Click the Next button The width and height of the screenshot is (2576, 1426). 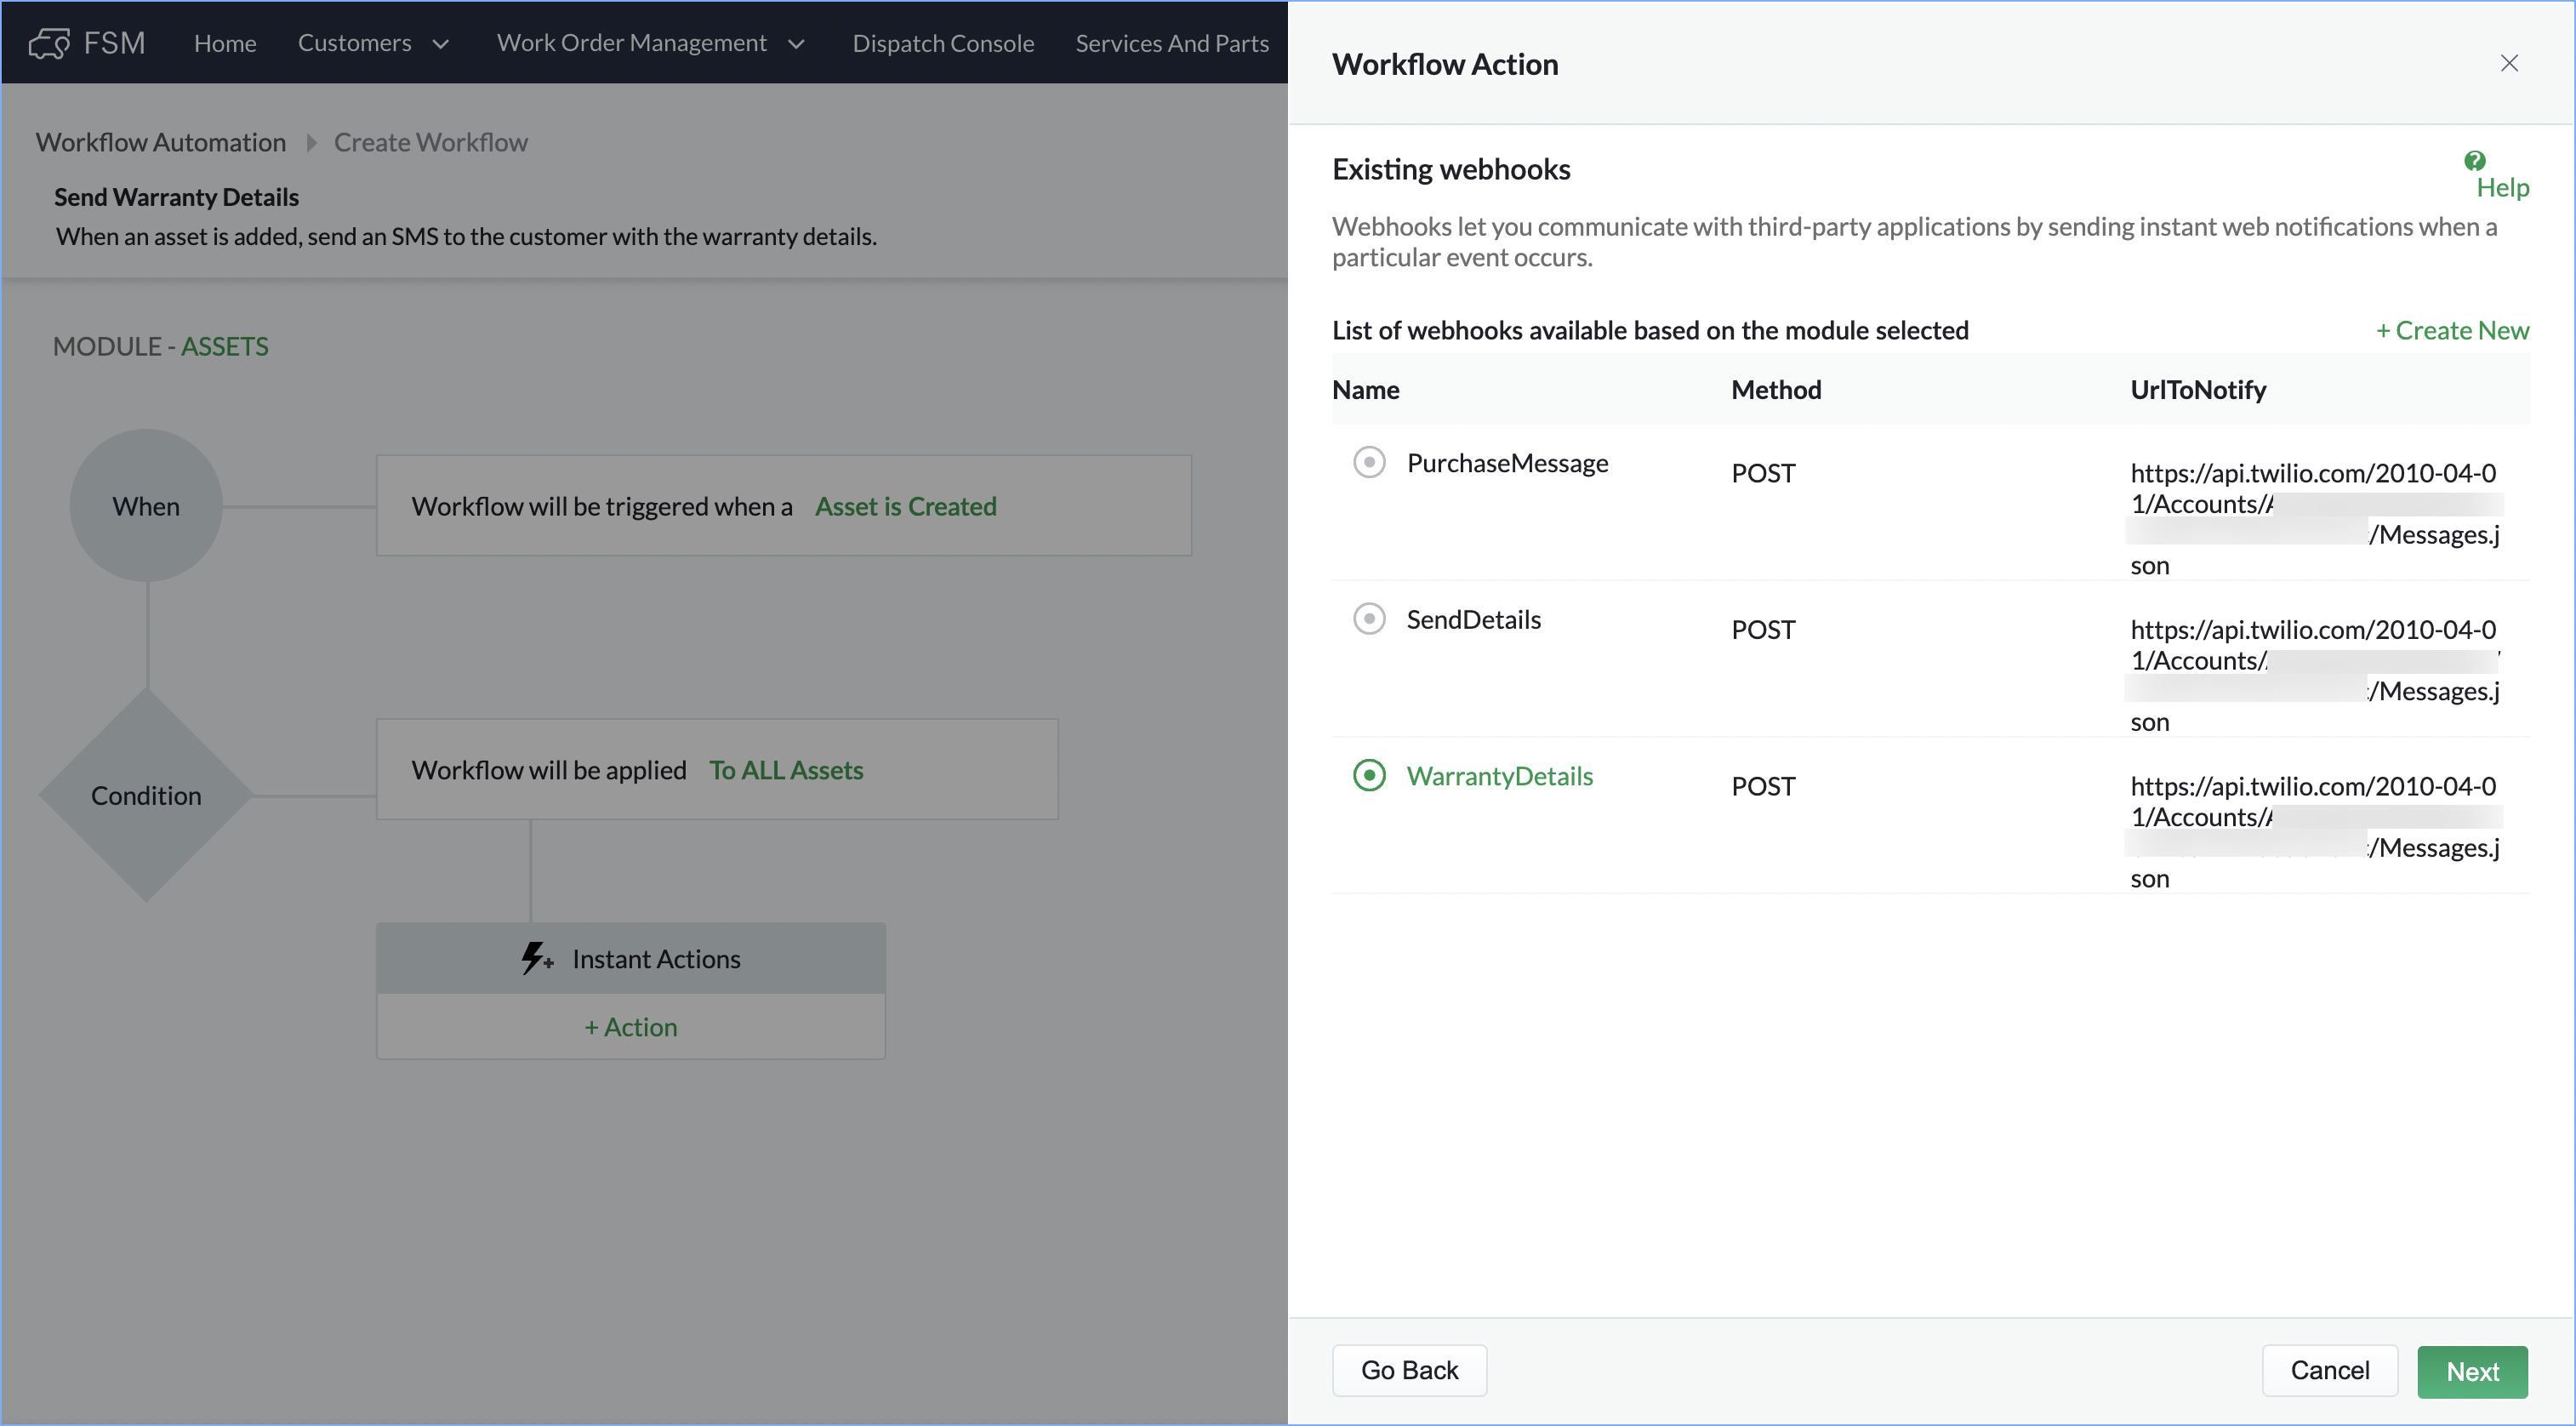click(x=2472, y=1371)
